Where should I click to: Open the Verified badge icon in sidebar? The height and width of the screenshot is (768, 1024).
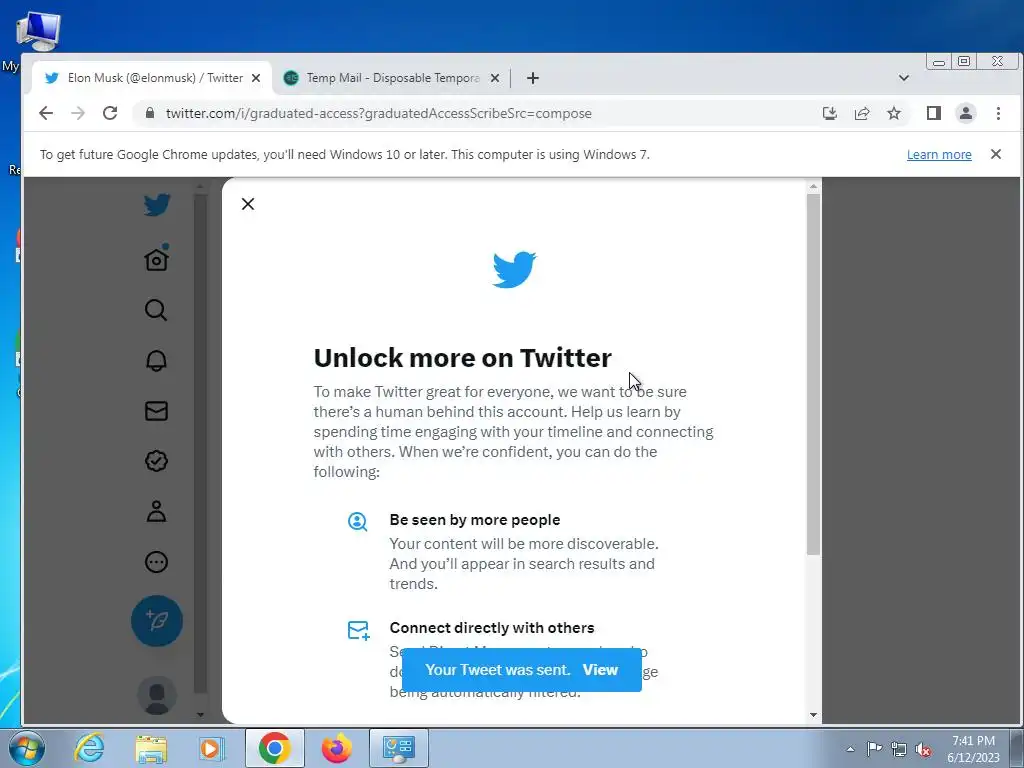point(156,461)
